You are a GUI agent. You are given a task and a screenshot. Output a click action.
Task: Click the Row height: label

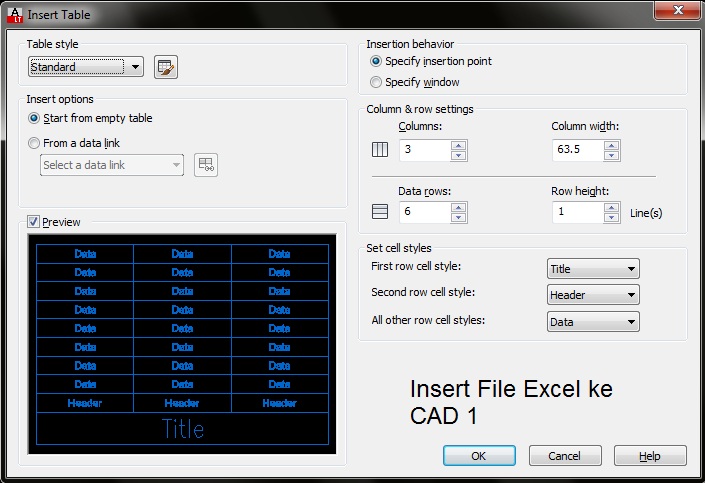click(x=580, y=191)
